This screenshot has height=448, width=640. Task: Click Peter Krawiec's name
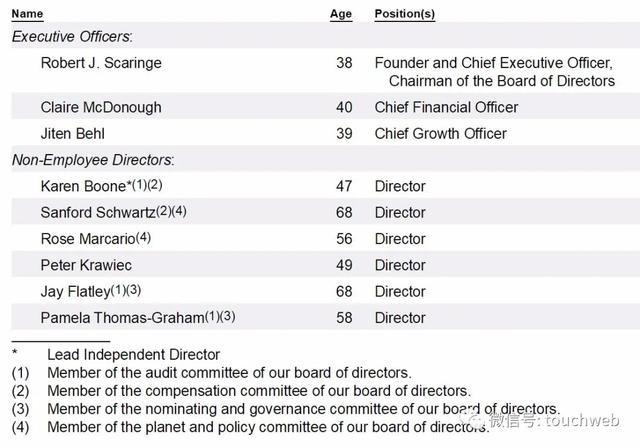(86, 265)
